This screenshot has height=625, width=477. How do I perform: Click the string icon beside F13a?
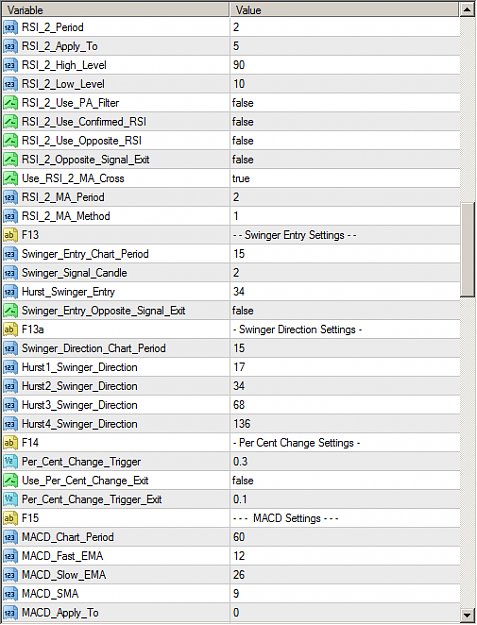click(10, 330)
